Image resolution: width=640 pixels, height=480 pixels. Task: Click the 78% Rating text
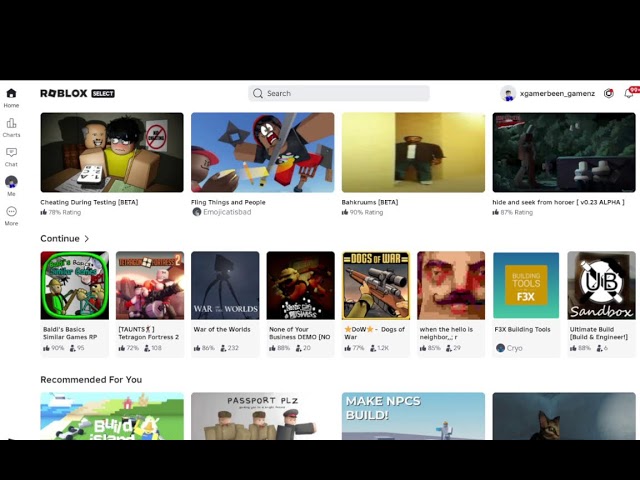65,212
